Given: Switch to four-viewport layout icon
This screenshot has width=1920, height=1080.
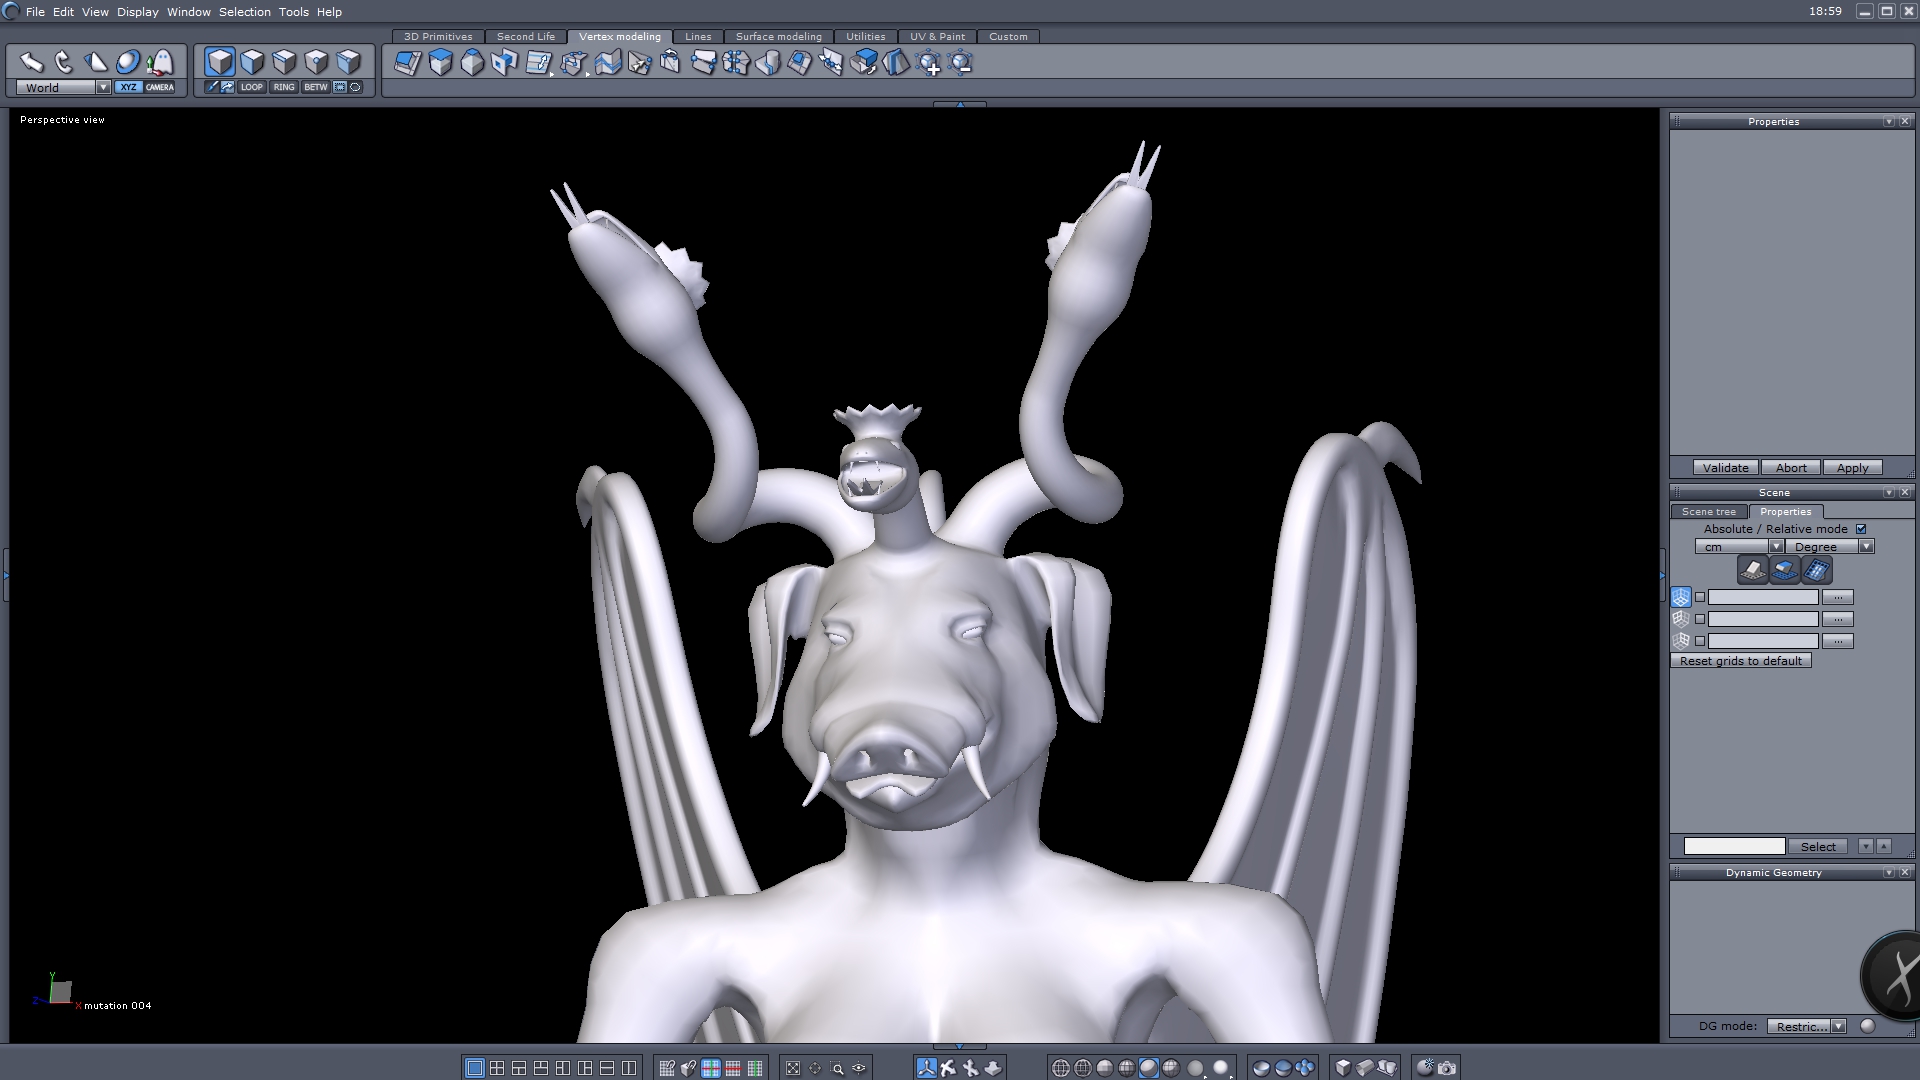Looking at the screenshot, I should (x=497, y=1068).
